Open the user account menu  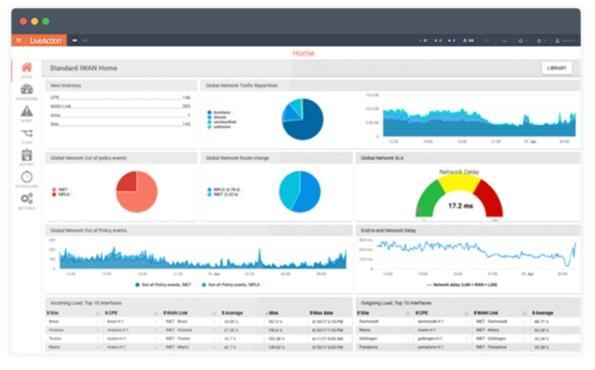point(566,41)
